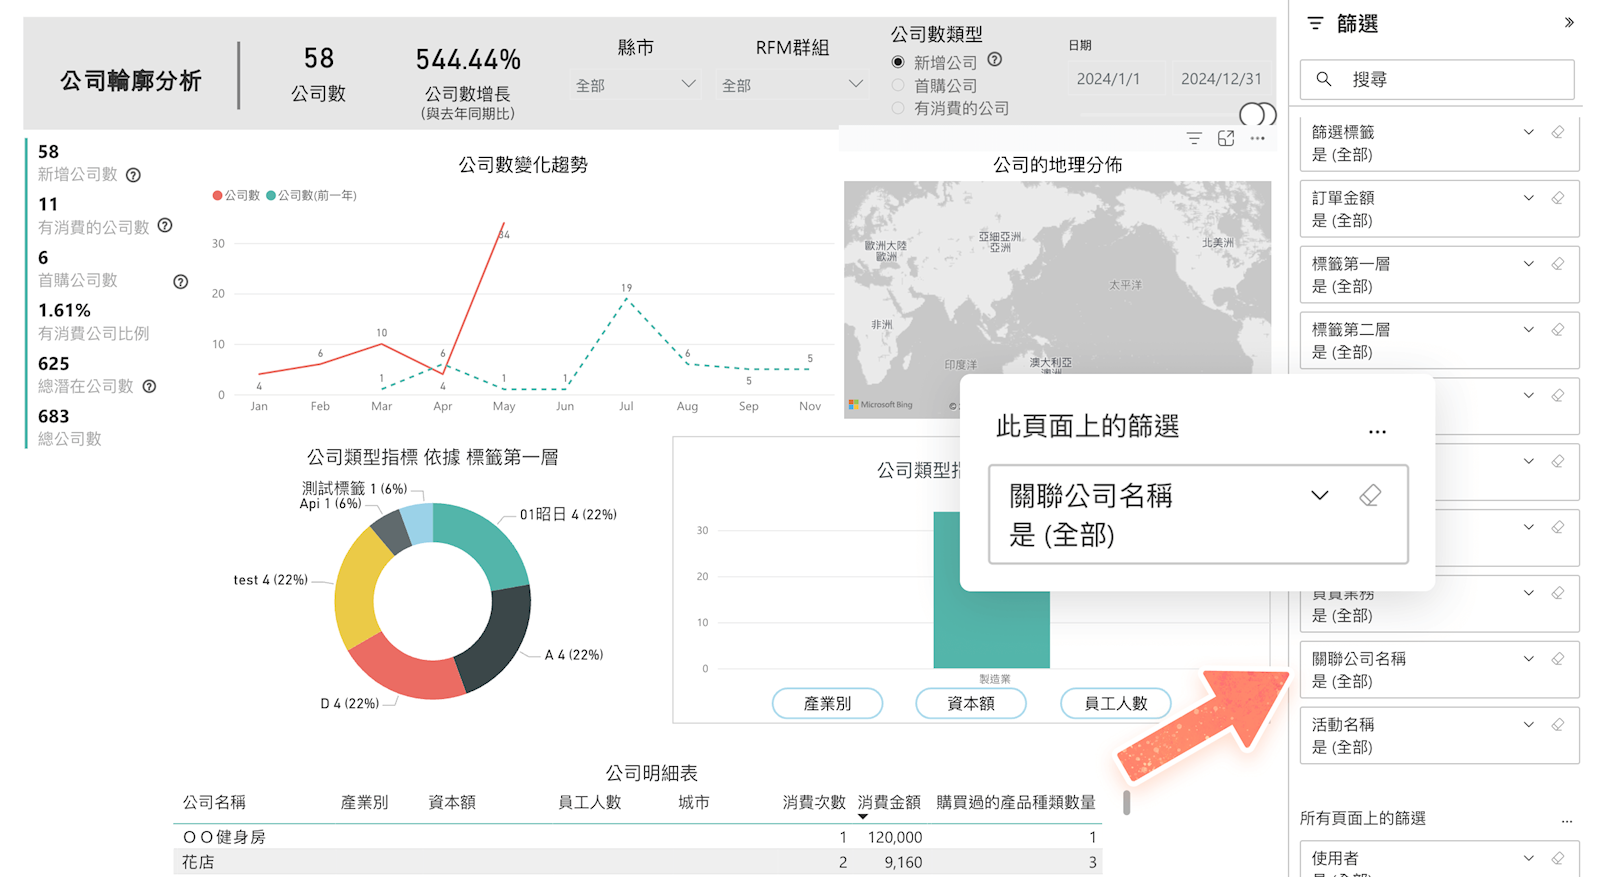1600x877 pixels.
Task: Select the 有消費的公司 radio option
Action: coord(898,108)
